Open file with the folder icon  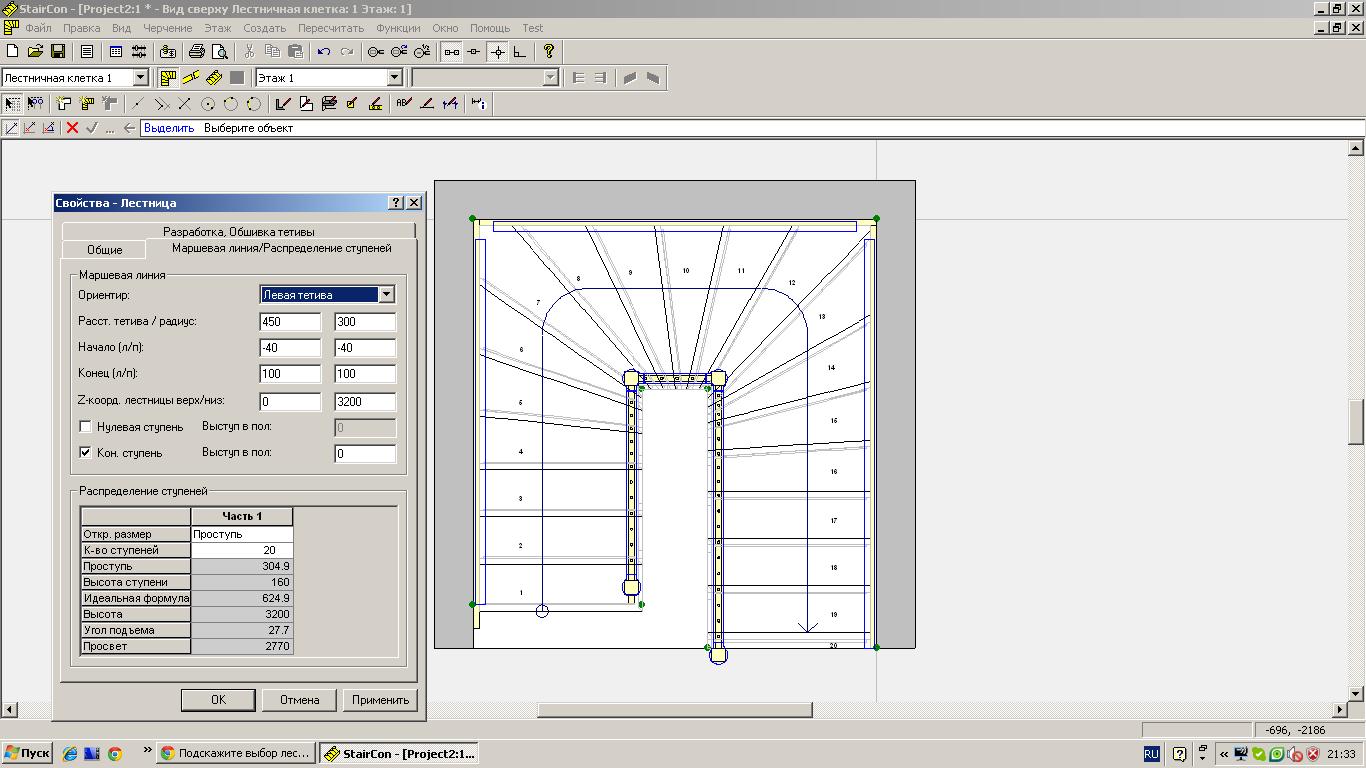click(35, 52)
